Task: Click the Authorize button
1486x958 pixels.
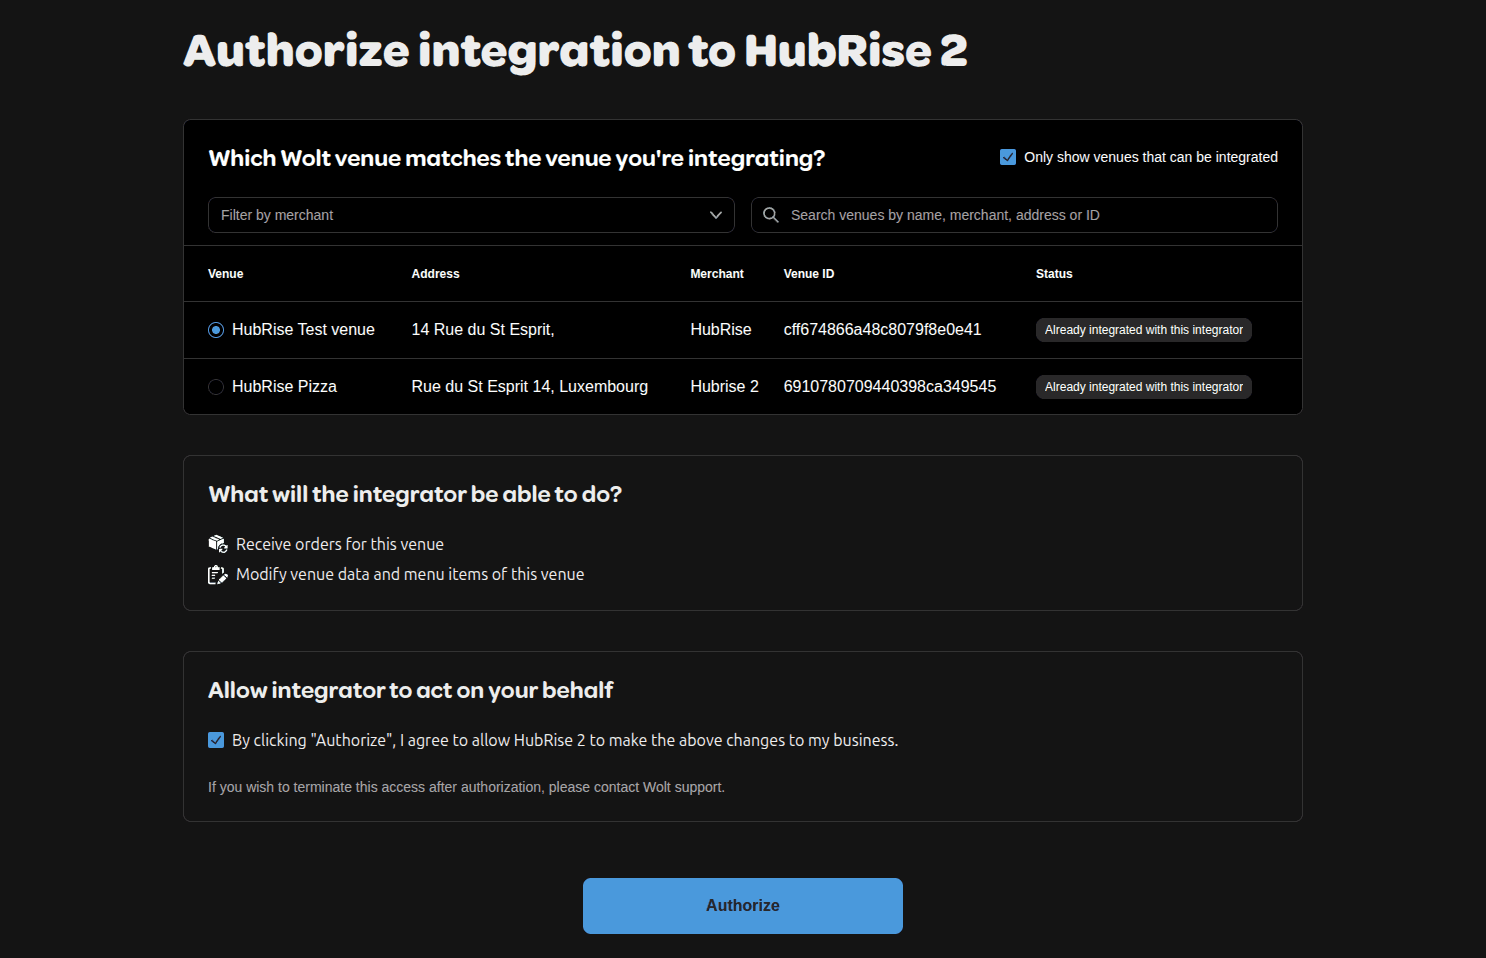Action: coord(742,905)
